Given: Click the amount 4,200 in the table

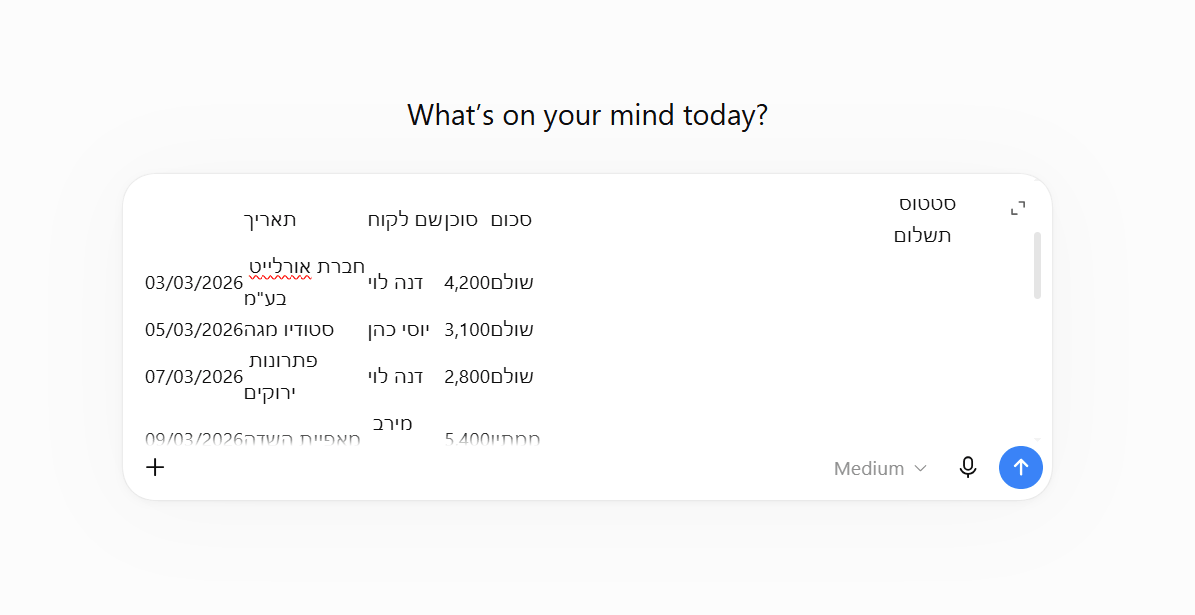Looking at the screenshot, I should click(467, 283).
